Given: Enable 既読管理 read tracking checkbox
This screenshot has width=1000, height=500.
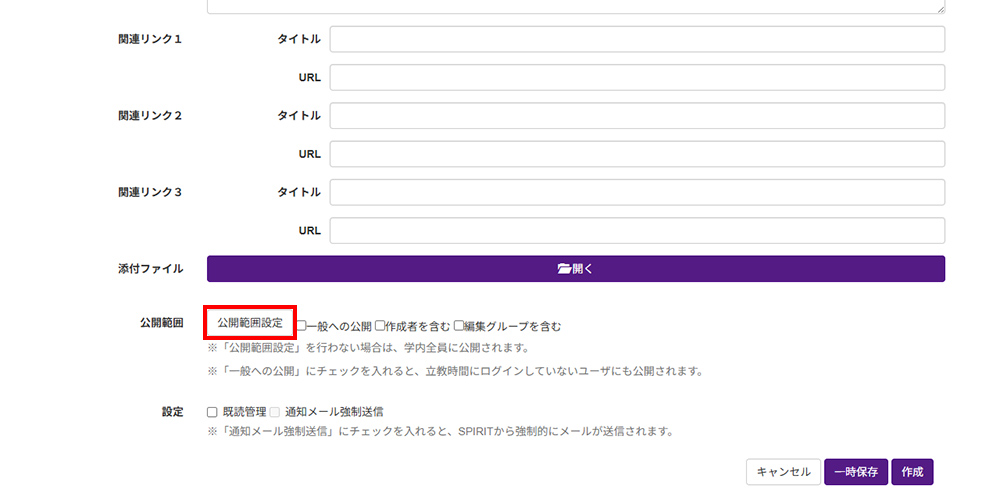Looking at the screenshot, I should 212,411.
